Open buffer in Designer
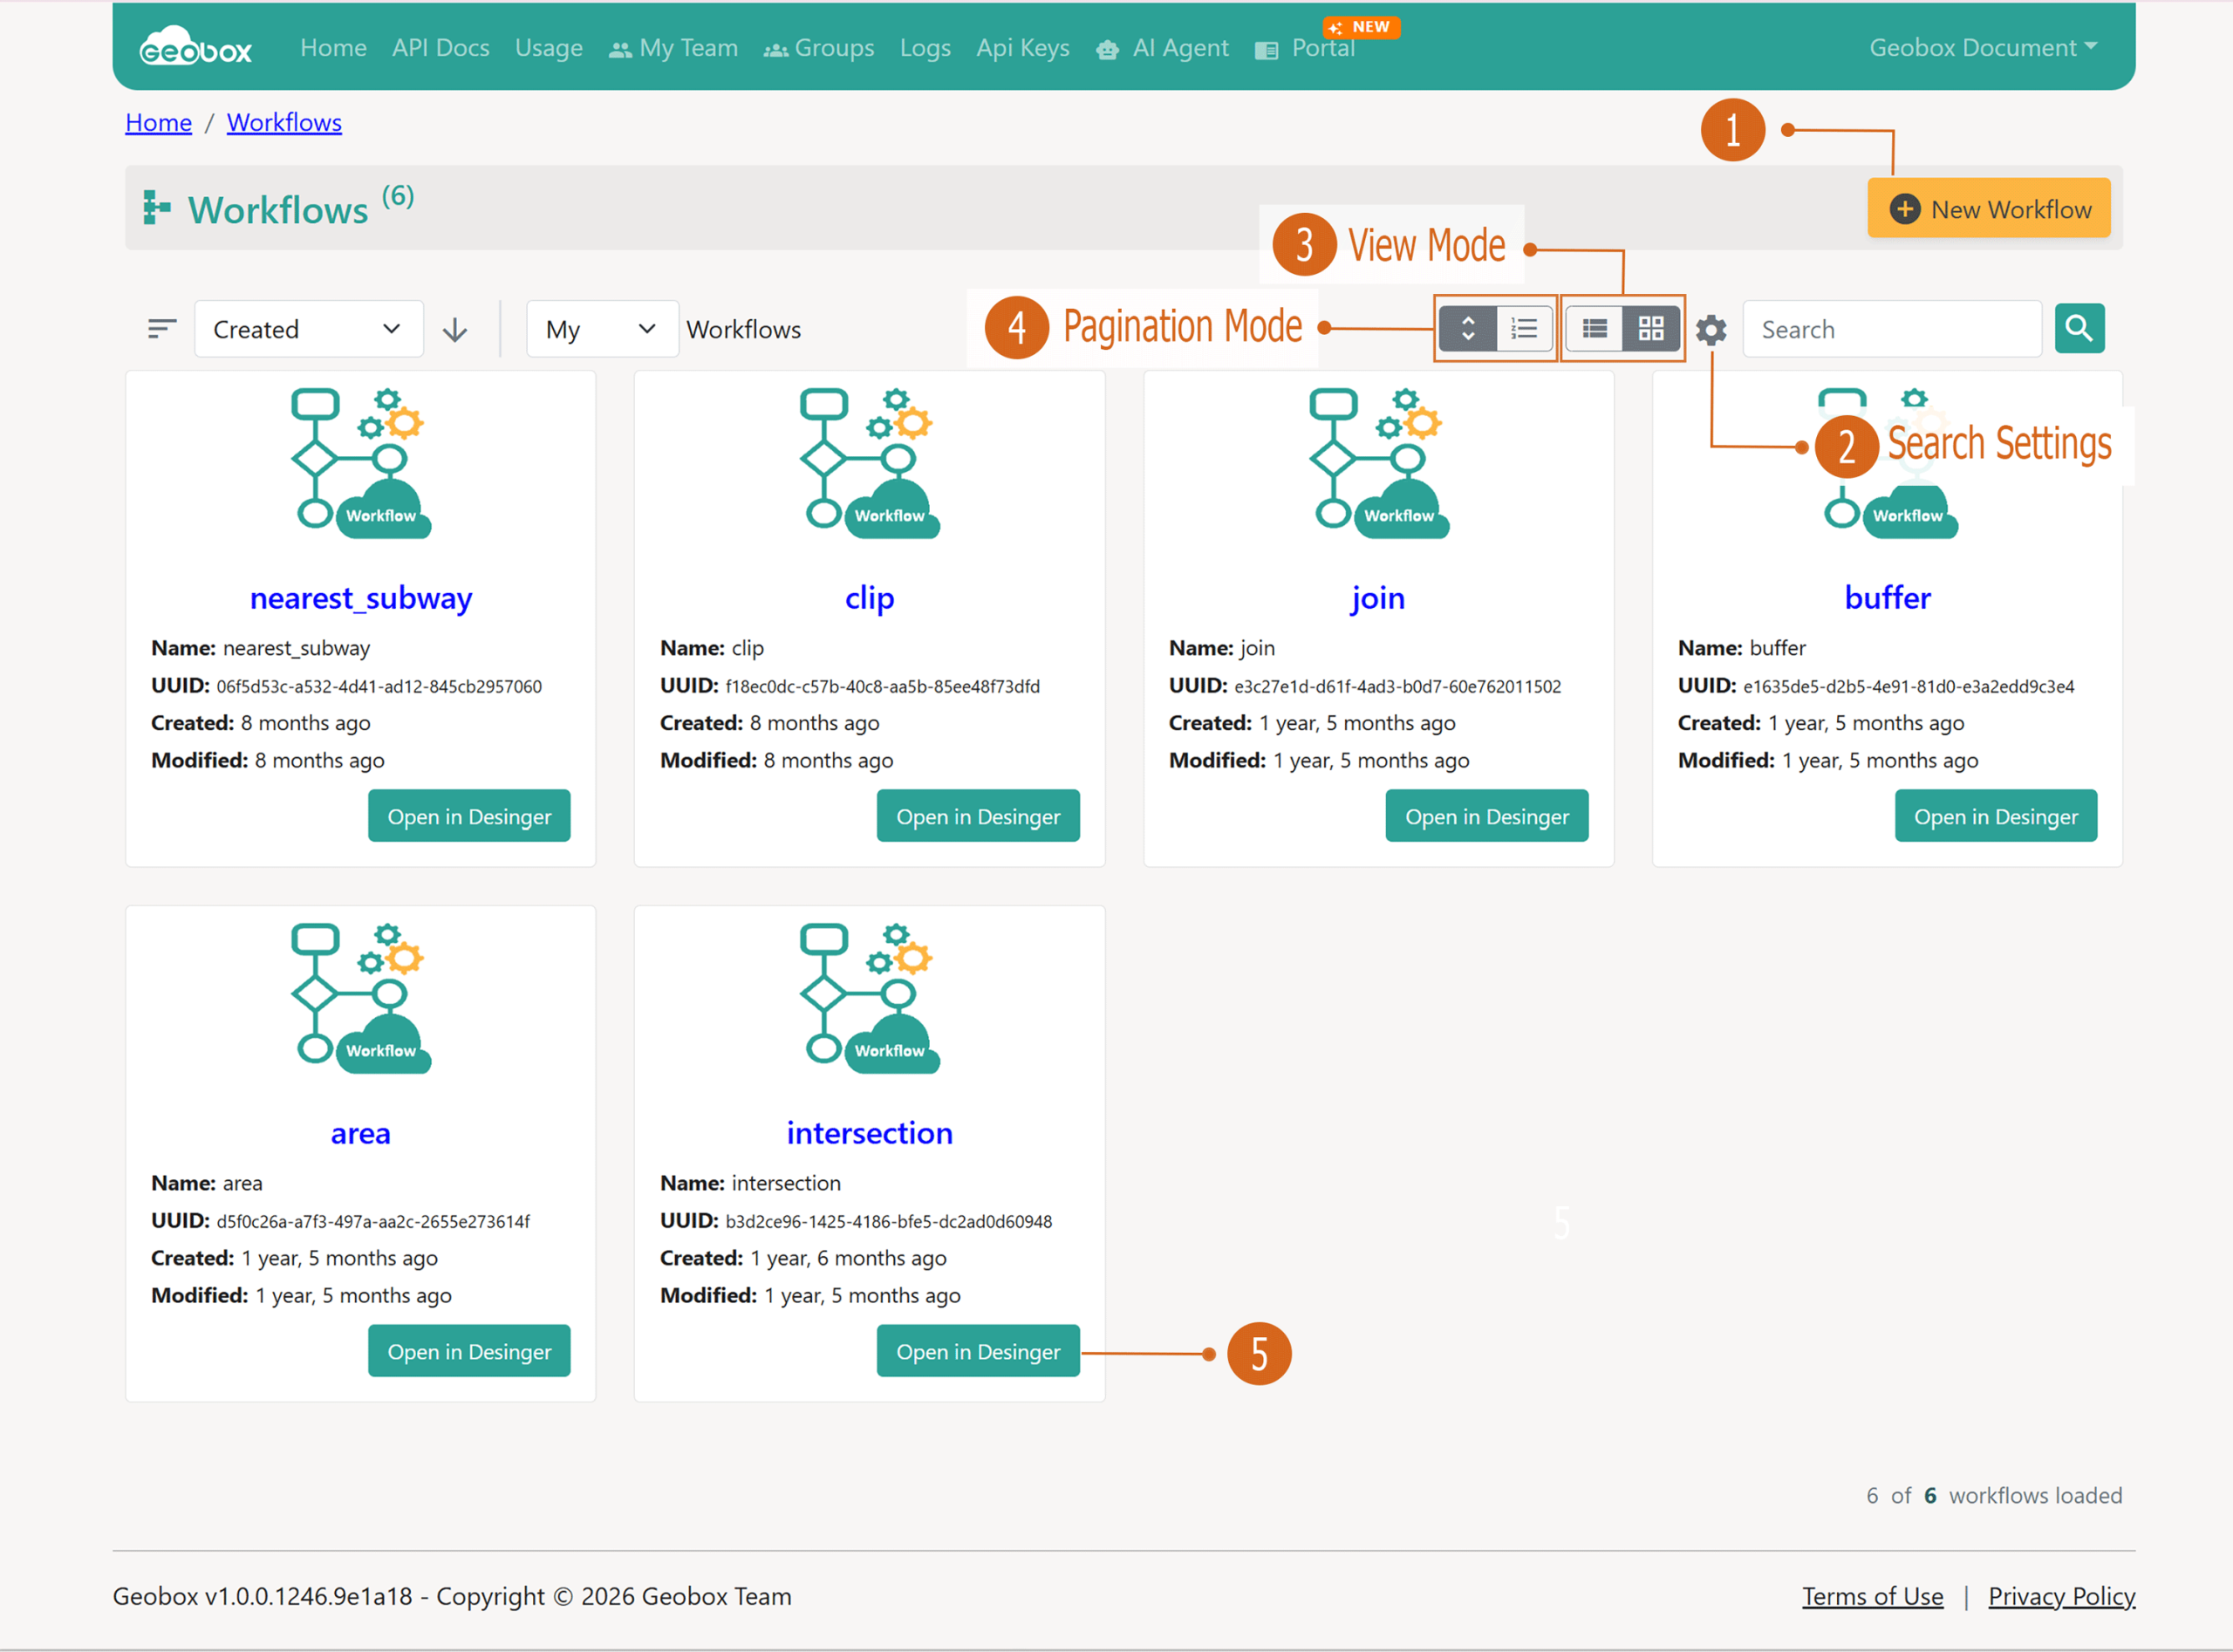This screenshot has height=1652, width=2233. pyautogui.click(x=1996, y=816)
